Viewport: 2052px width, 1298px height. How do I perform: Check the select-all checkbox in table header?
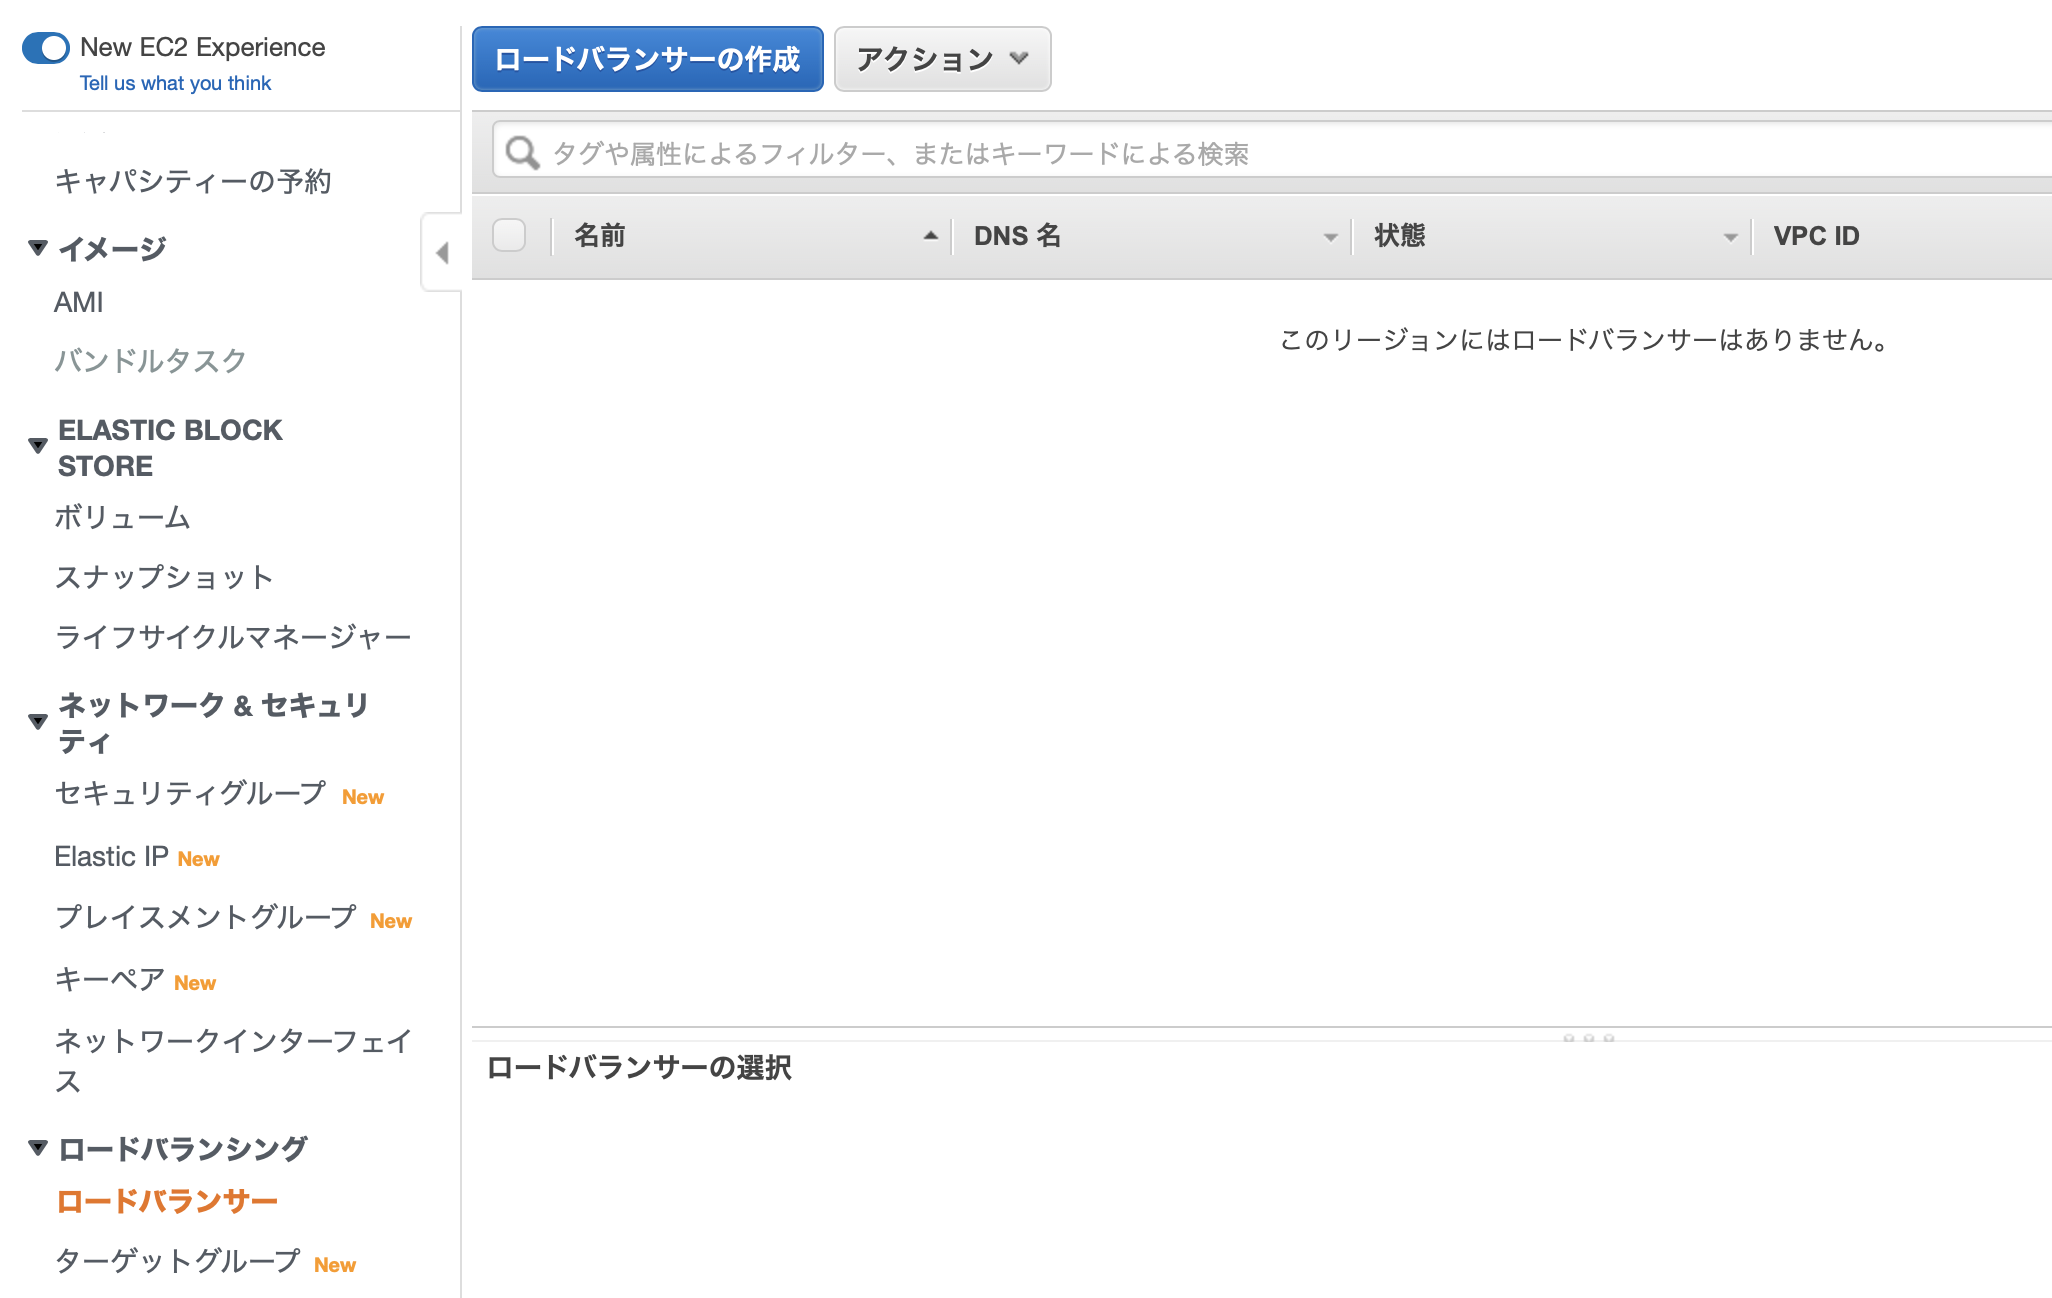[x=509, y=236]
